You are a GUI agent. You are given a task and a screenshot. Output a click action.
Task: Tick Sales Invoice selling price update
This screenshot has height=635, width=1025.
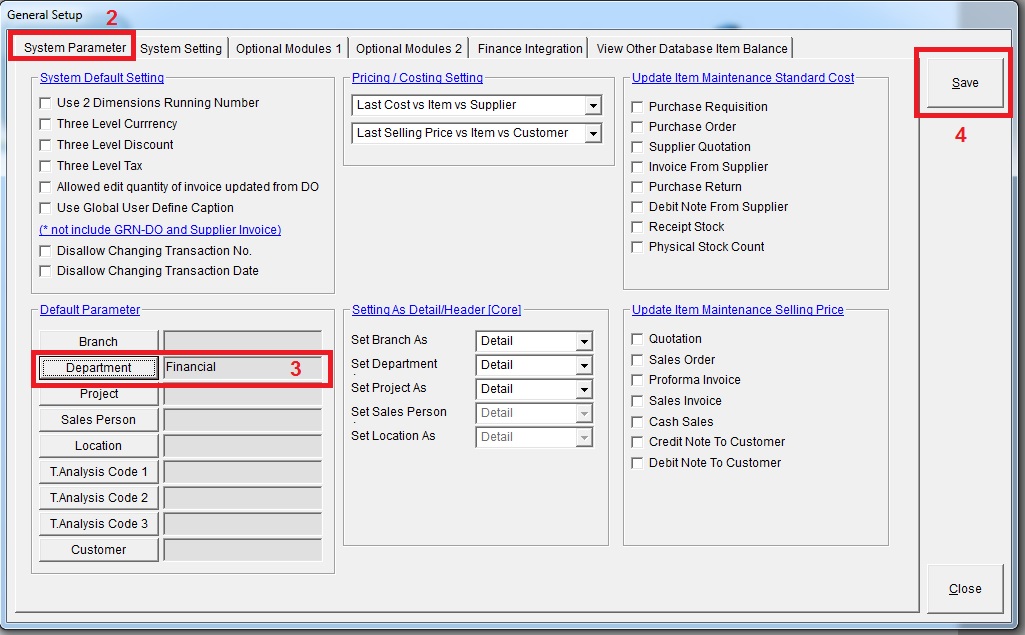coord(637,401)
